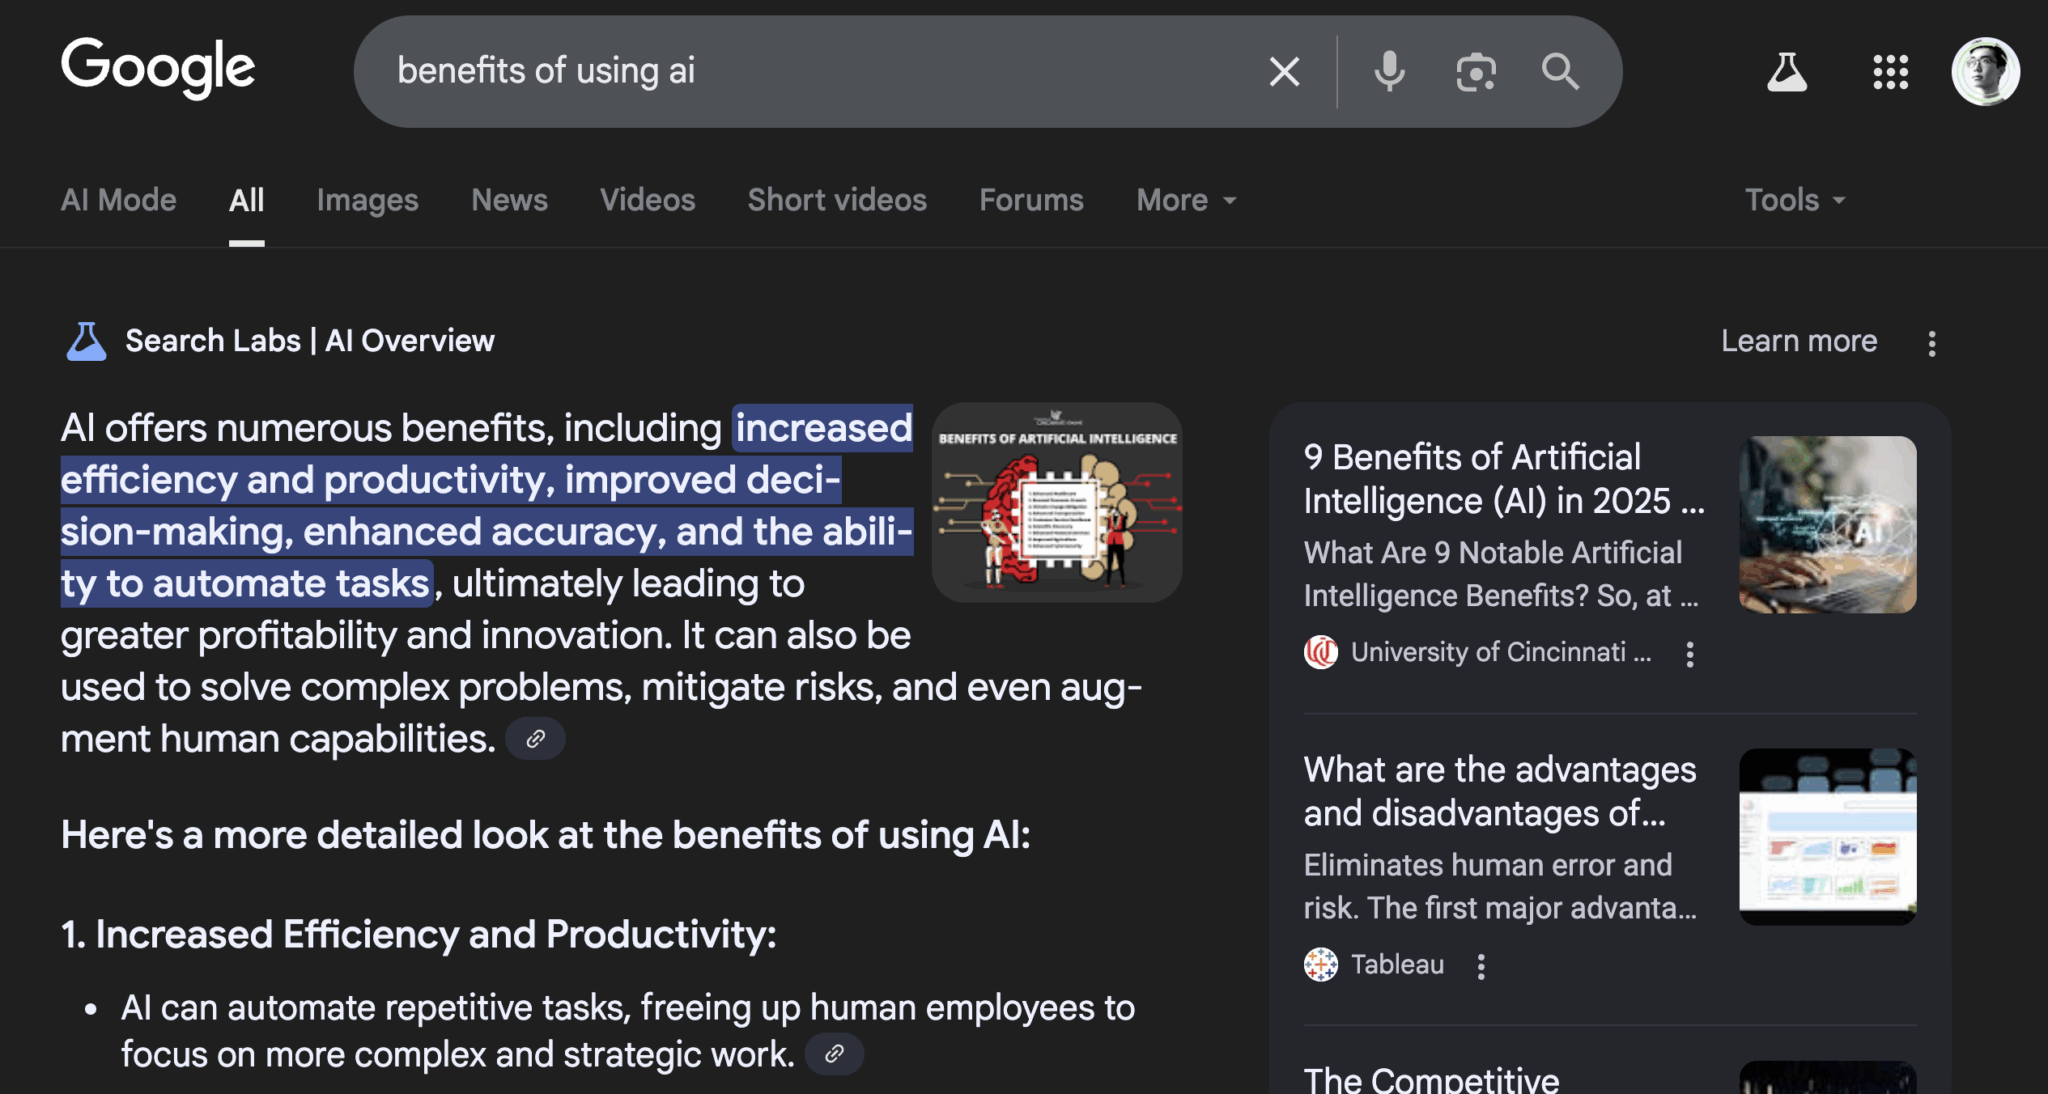Open options for University of Cincinnati source
The image size is (2048, 1094).
1689,654
